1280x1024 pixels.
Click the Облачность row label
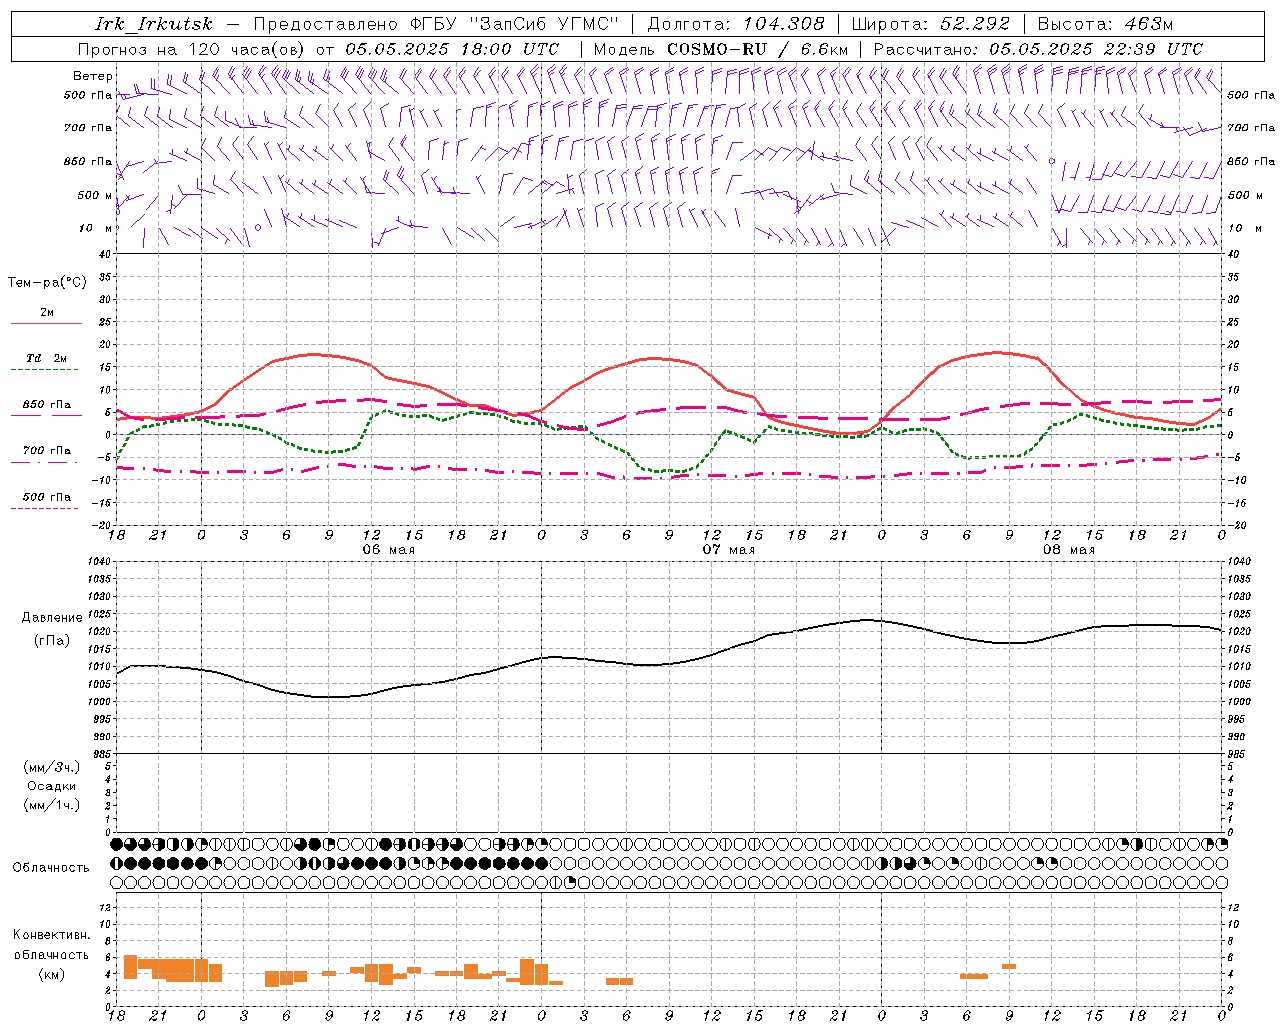51,868
